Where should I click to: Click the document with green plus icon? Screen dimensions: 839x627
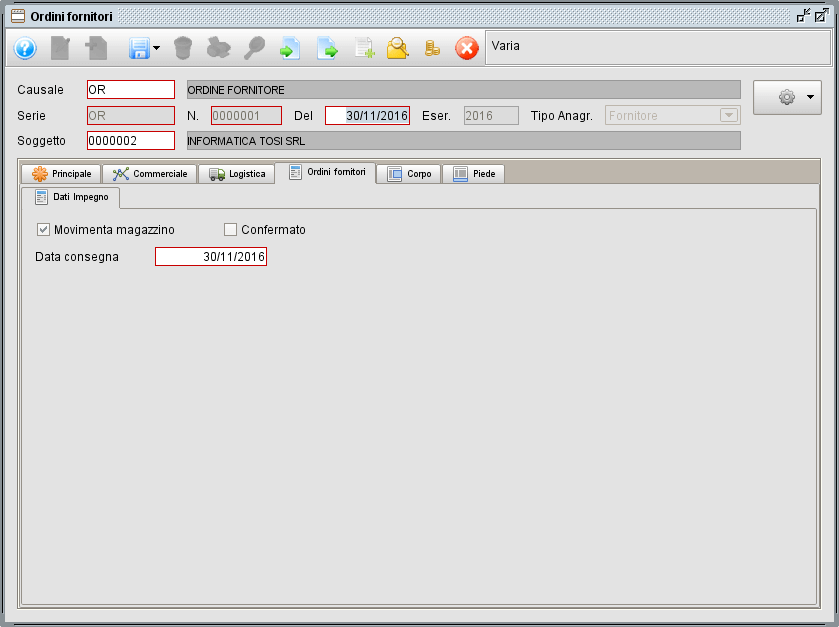click(363, 48)
